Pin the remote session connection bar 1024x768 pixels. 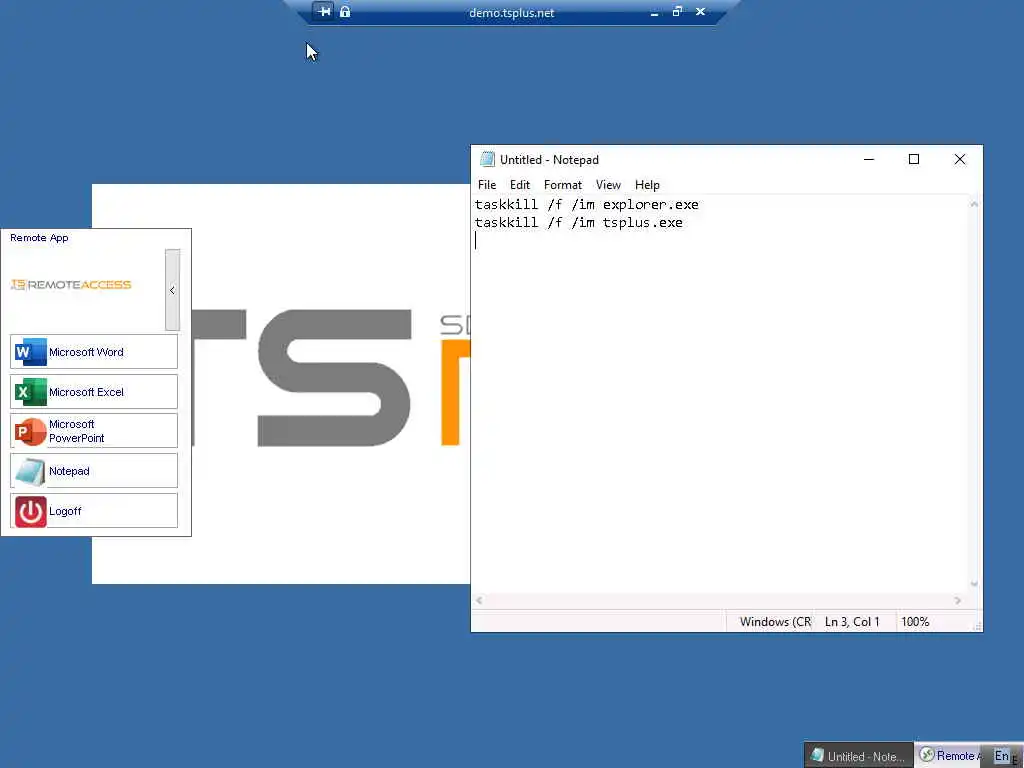(323, 11)
